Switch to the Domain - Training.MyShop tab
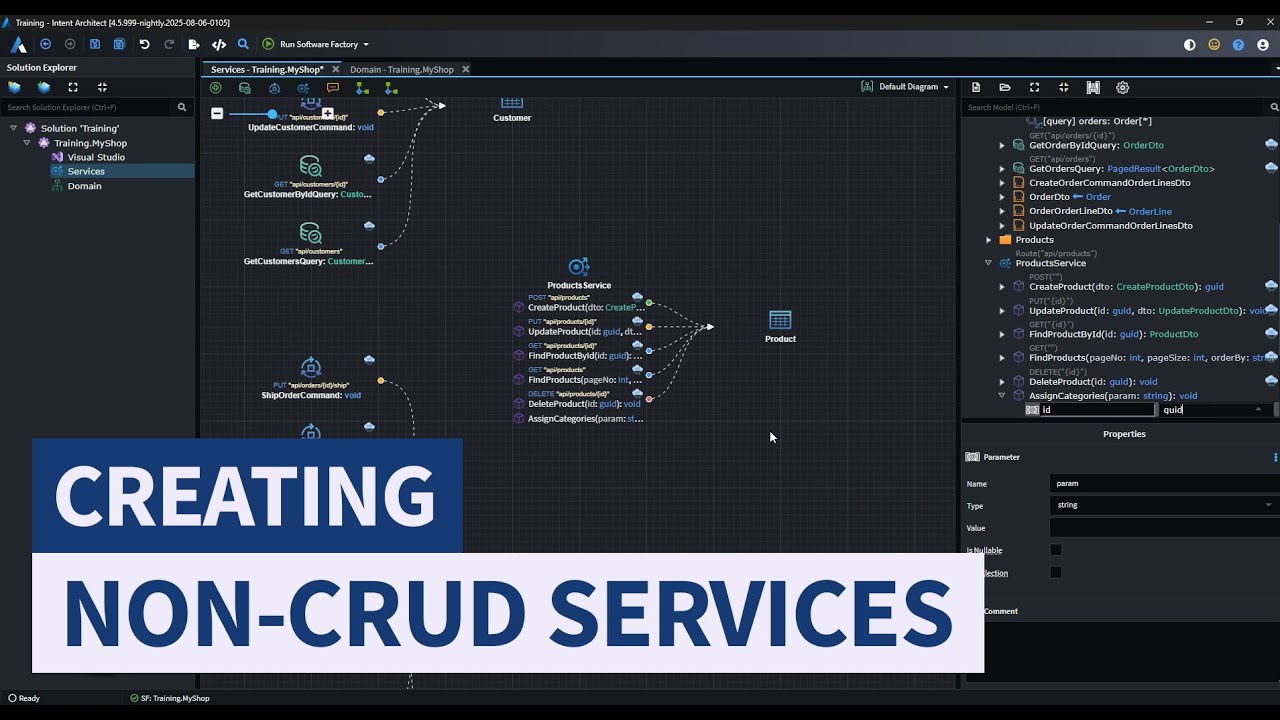 click(402, 69)
